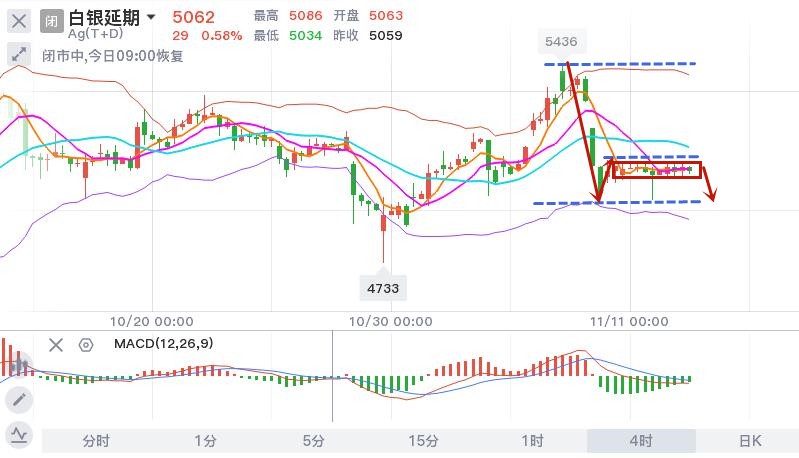
Task: Switch to the 分时 timeframe tab
Action: (96, 441)
